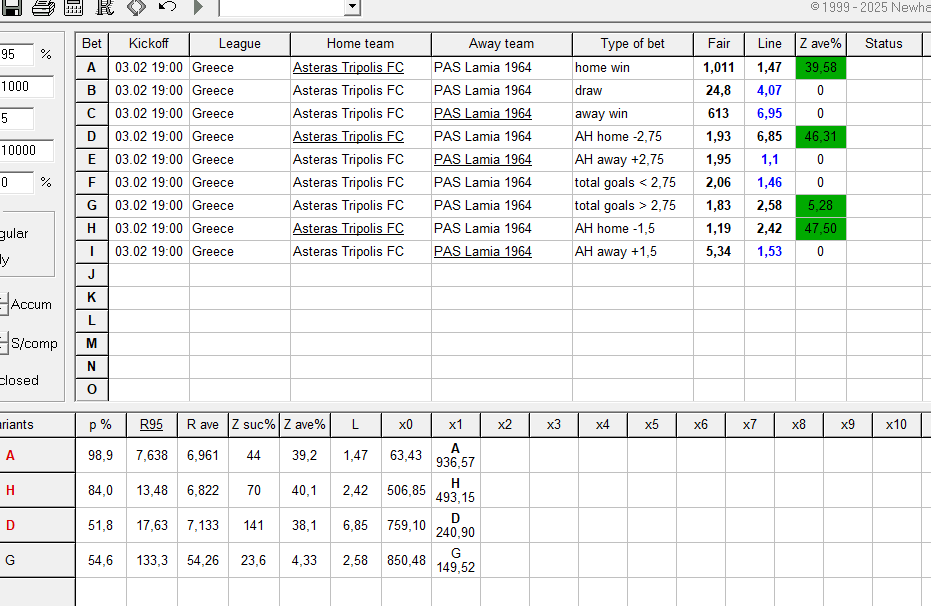Click the circular arrows refresh icon
Screen dimensions: 931x606
pyautogui.click(x=136, y=7)
